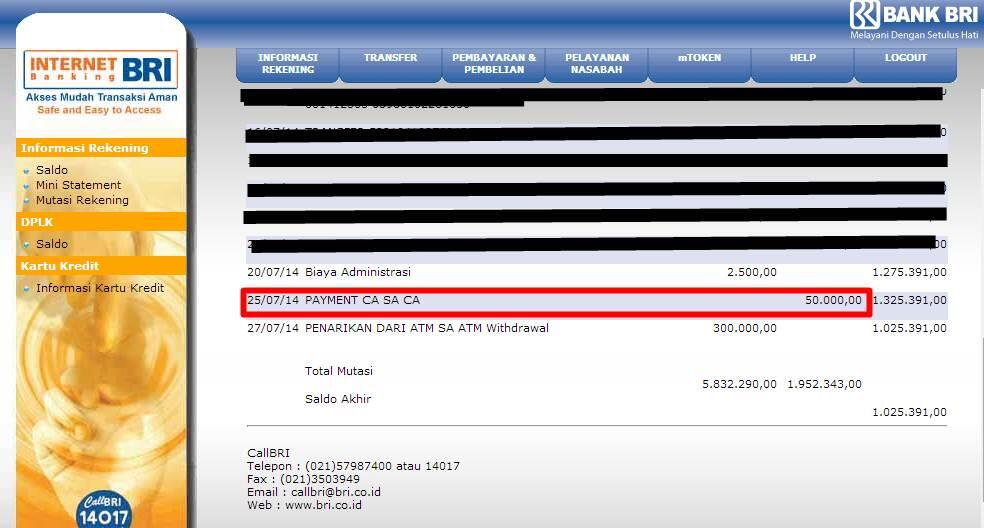Viewport: 984px width, 528px height.
Task: Select the CallBRI contact heading
Action: (x=268, y=453)
